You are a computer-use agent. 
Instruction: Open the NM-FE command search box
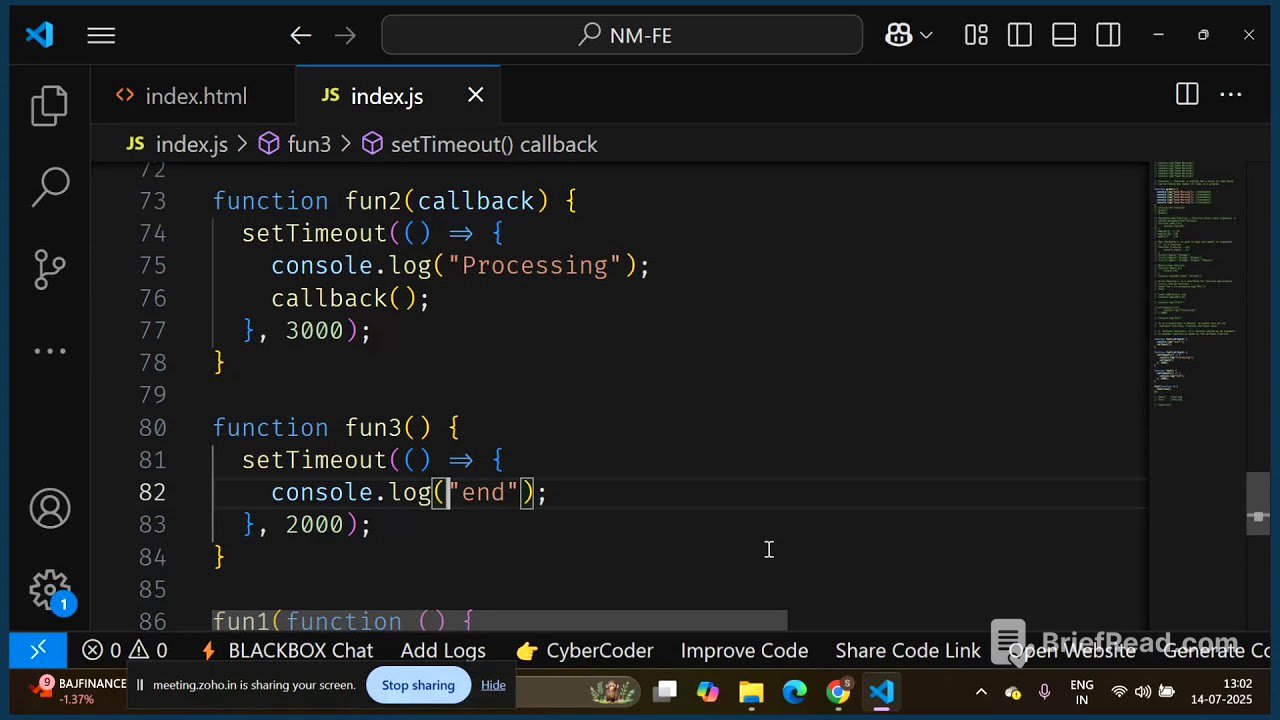[622, 35]
